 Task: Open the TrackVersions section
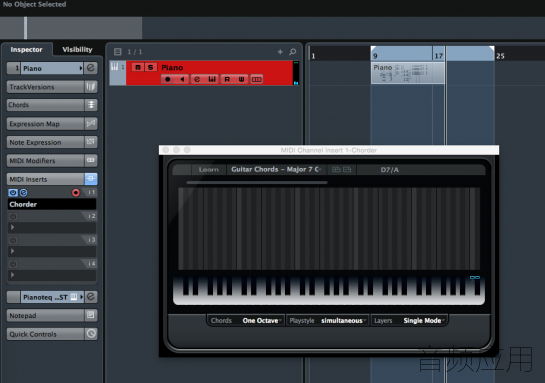46,87
